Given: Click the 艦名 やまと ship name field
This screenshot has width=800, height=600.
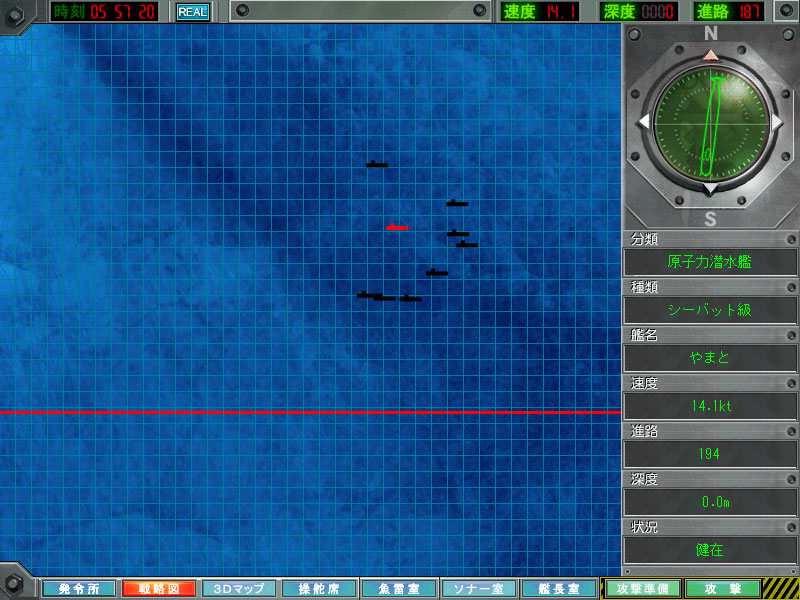Looking at the screenshot, I should click(710, 358).
